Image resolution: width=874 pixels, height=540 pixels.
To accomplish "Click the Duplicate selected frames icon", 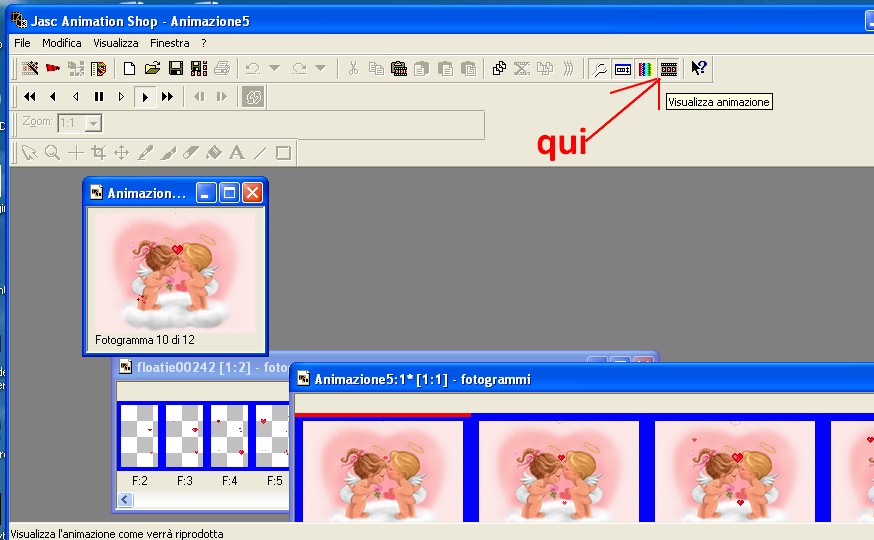I will pos(499,69).
